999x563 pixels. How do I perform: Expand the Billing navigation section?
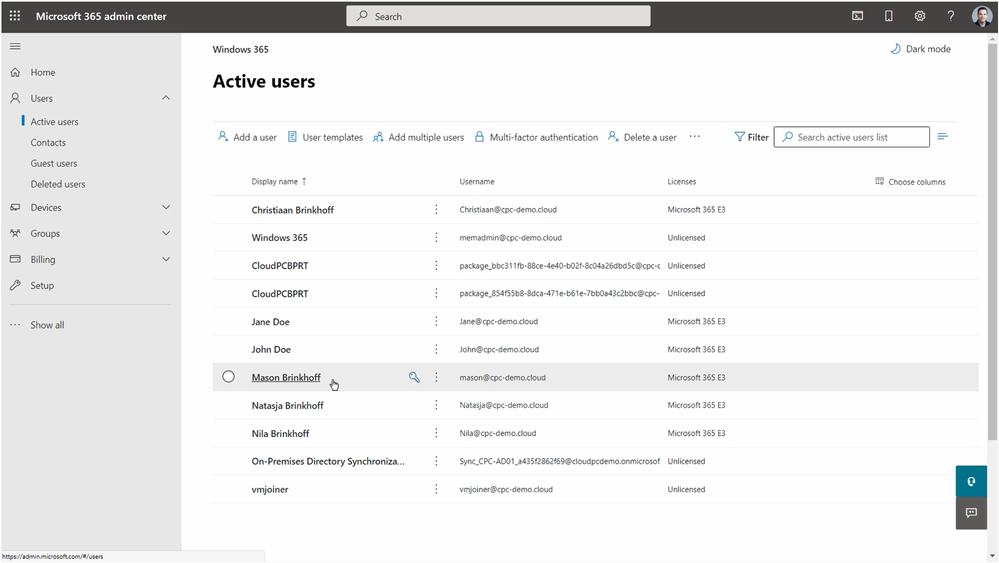click(166, 260)
